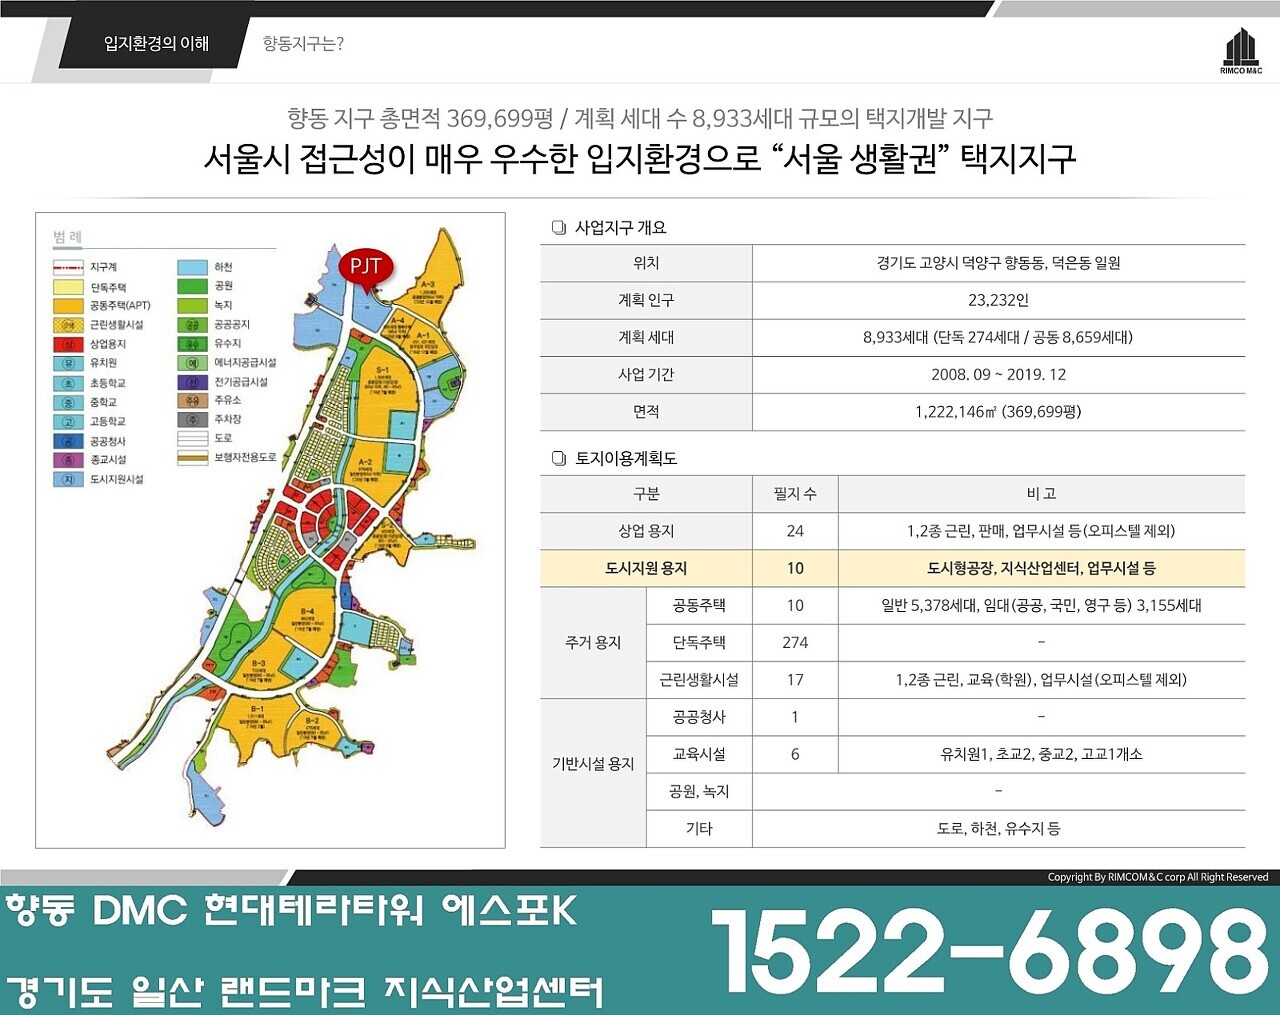This screenshot has height=1015, width=1280.
Task: Select the 유치원 legend symbol
Action: [68, 363]
